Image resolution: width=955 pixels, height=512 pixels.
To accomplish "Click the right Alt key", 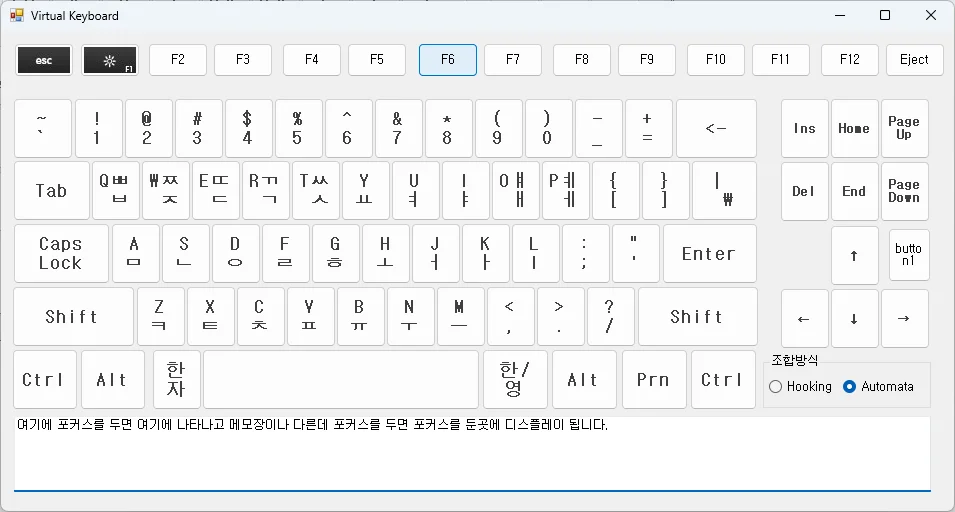I will point(584,379).
